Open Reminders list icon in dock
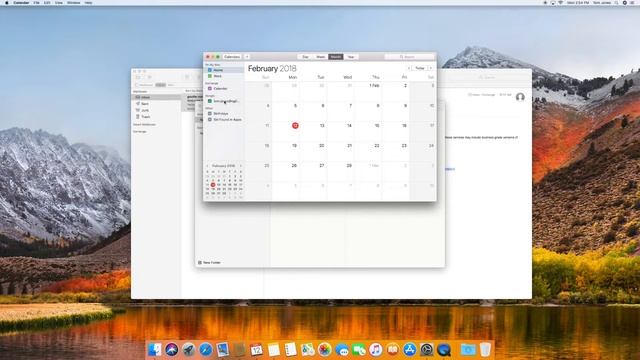 (x=291, y=349)
